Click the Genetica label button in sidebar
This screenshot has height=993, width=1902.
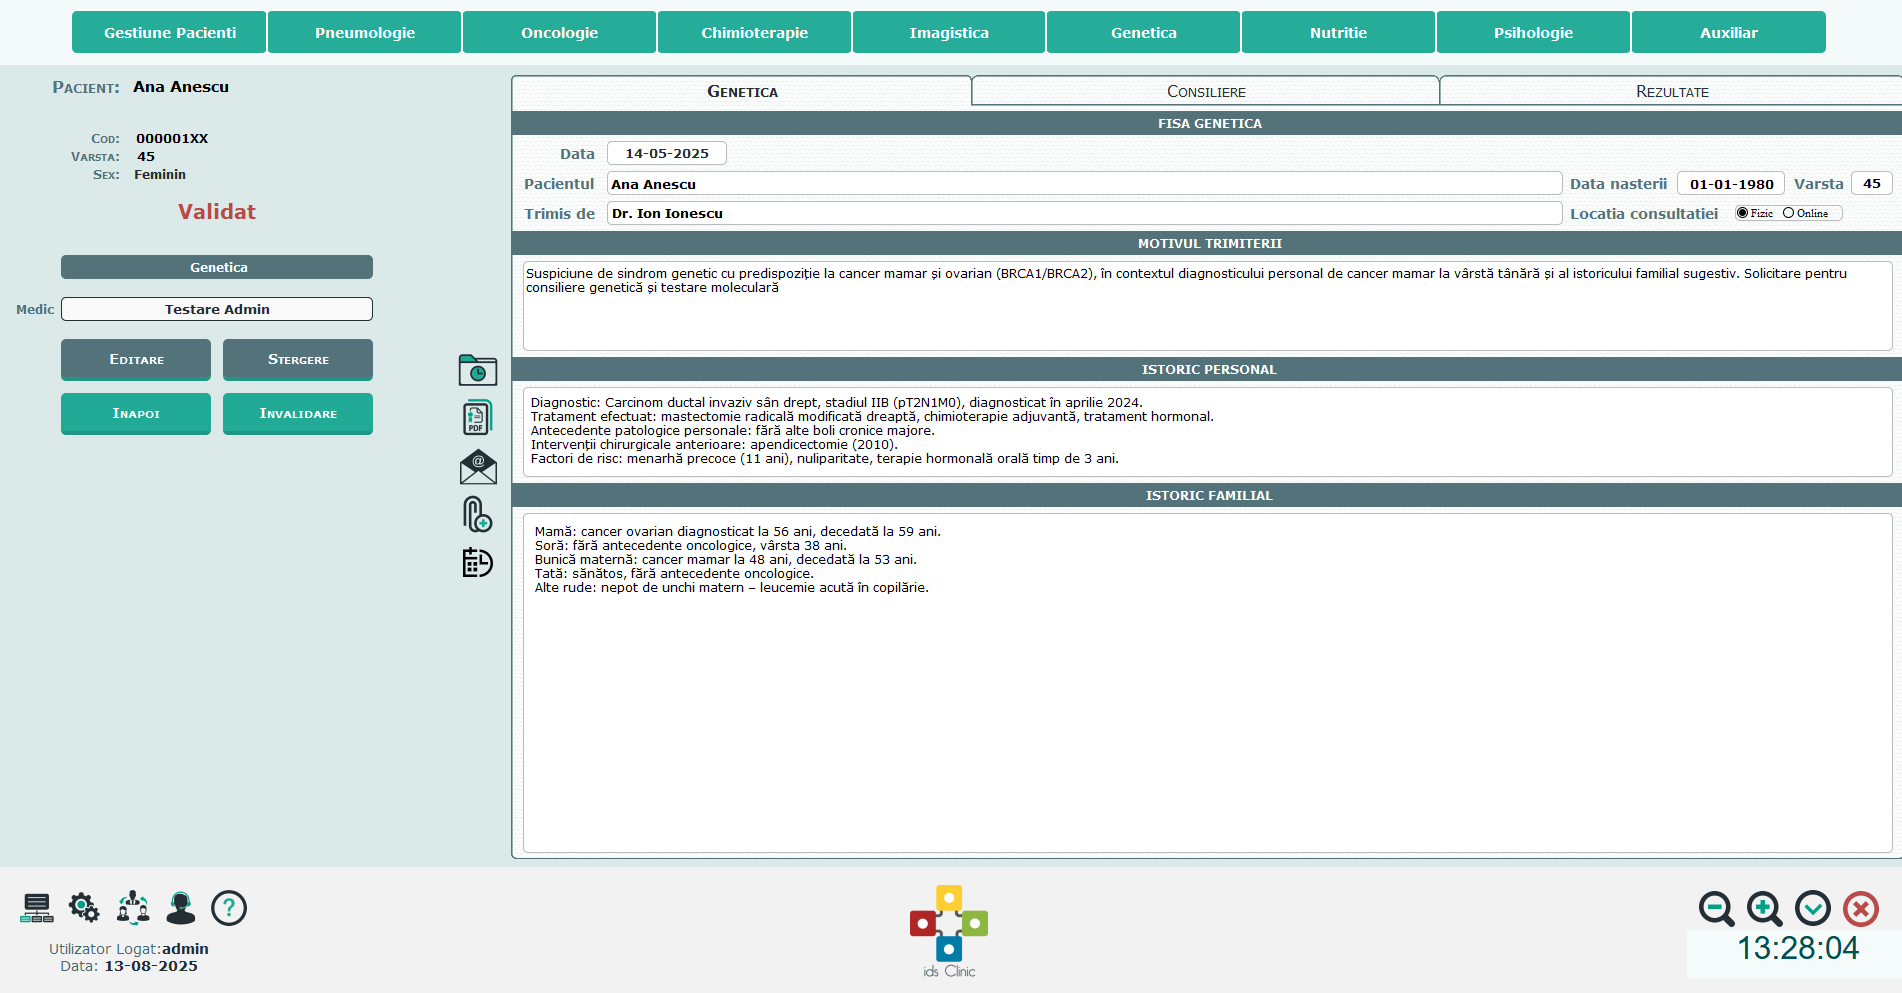[x=217, y=267]
